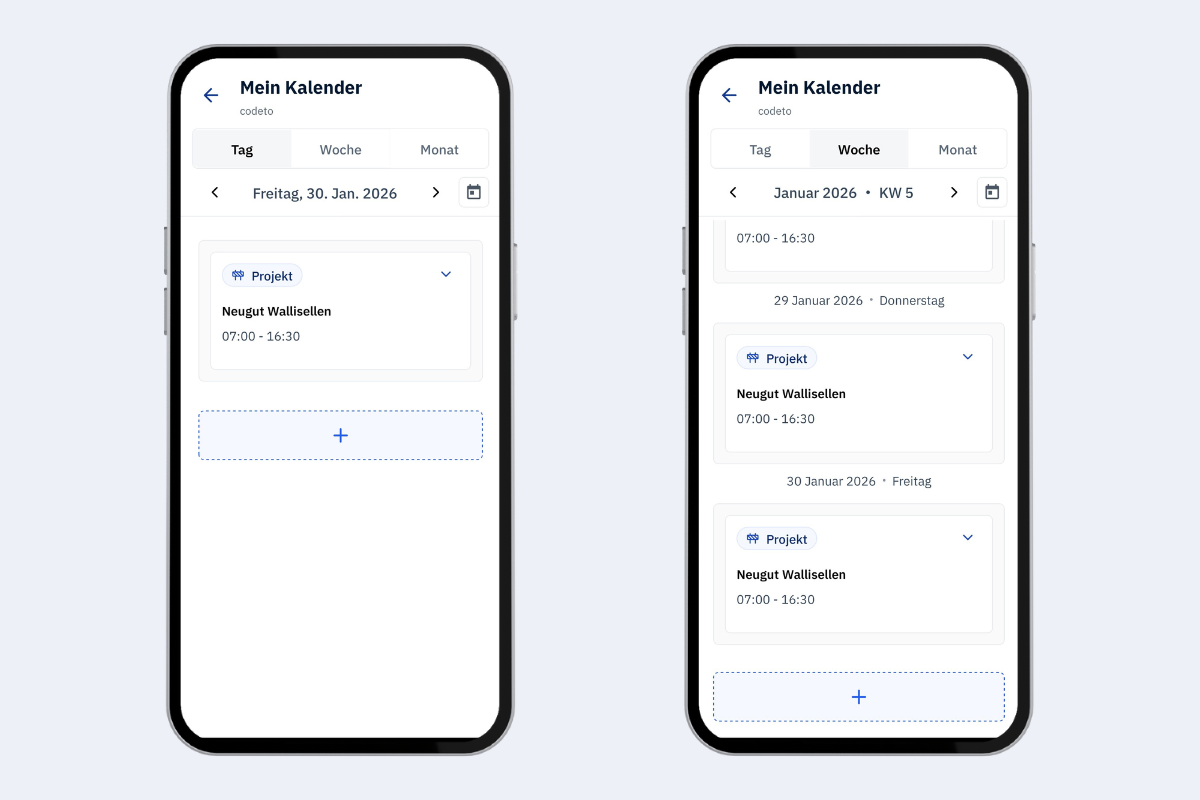
Task: Open date picker calendar icon in day view
Action: click(x=474, y=192)
